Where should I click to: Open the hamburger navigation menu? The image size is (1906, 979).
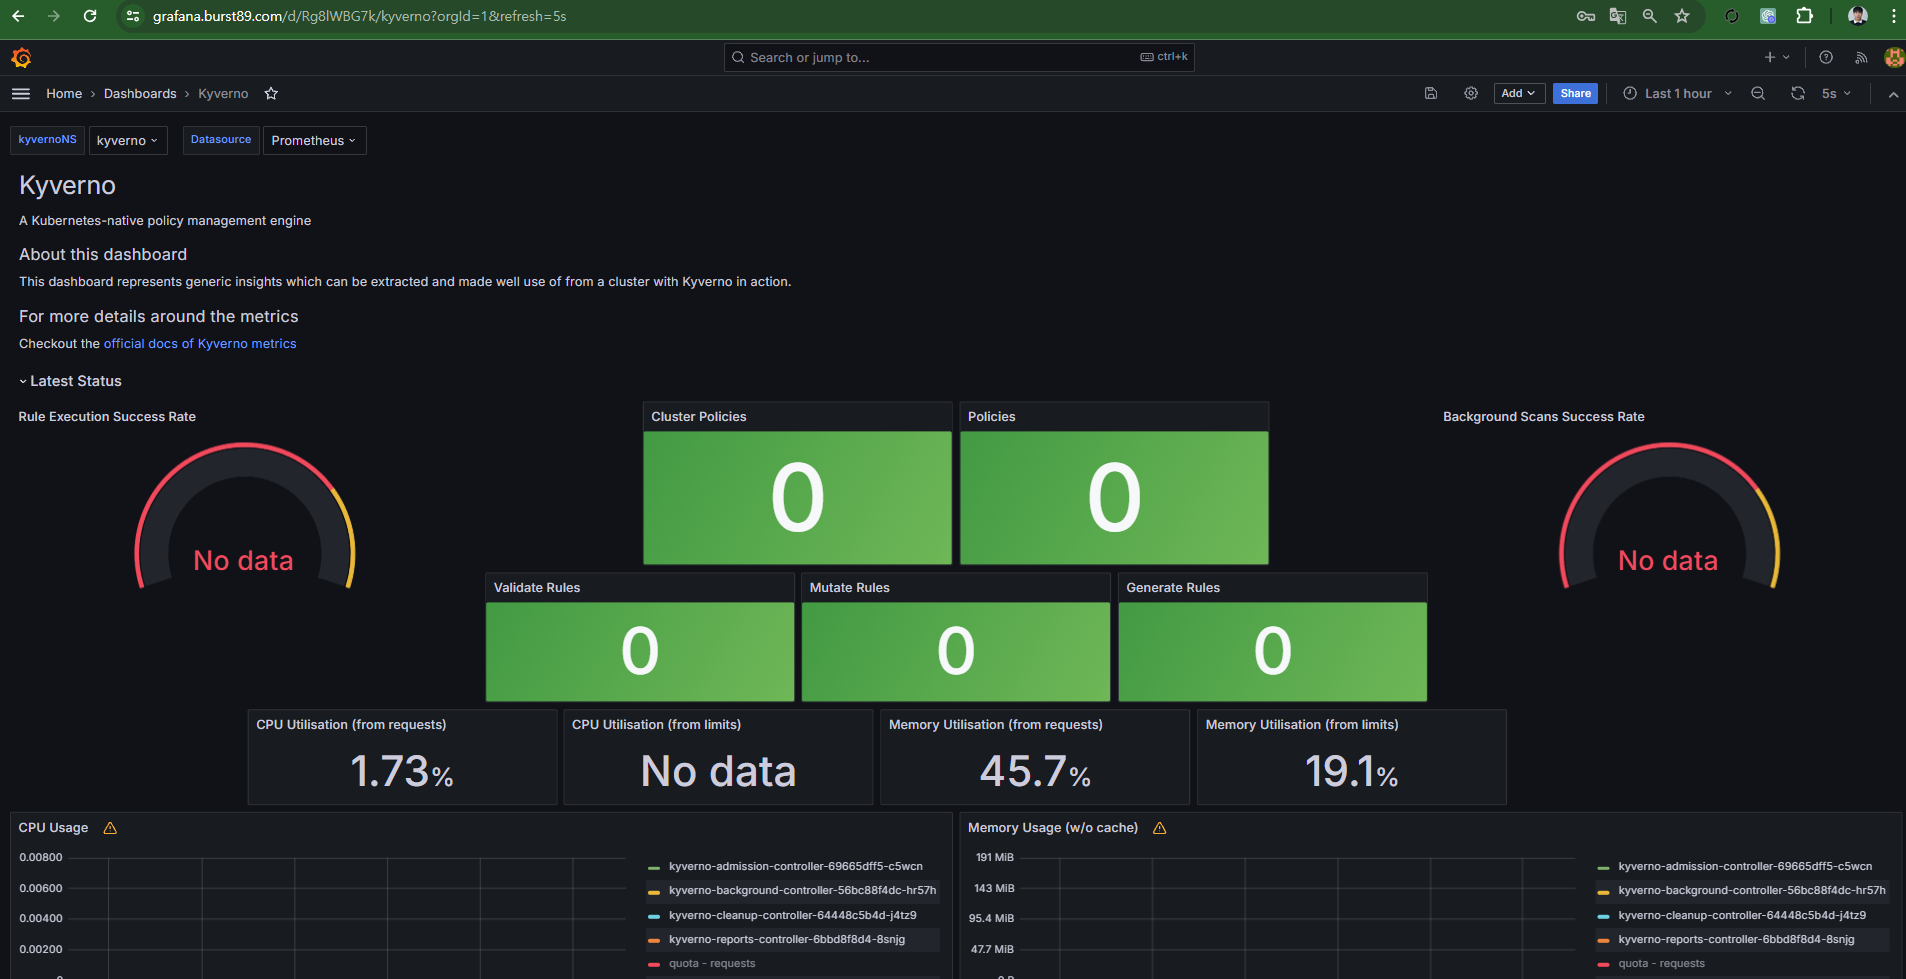(x=21, y=94)
